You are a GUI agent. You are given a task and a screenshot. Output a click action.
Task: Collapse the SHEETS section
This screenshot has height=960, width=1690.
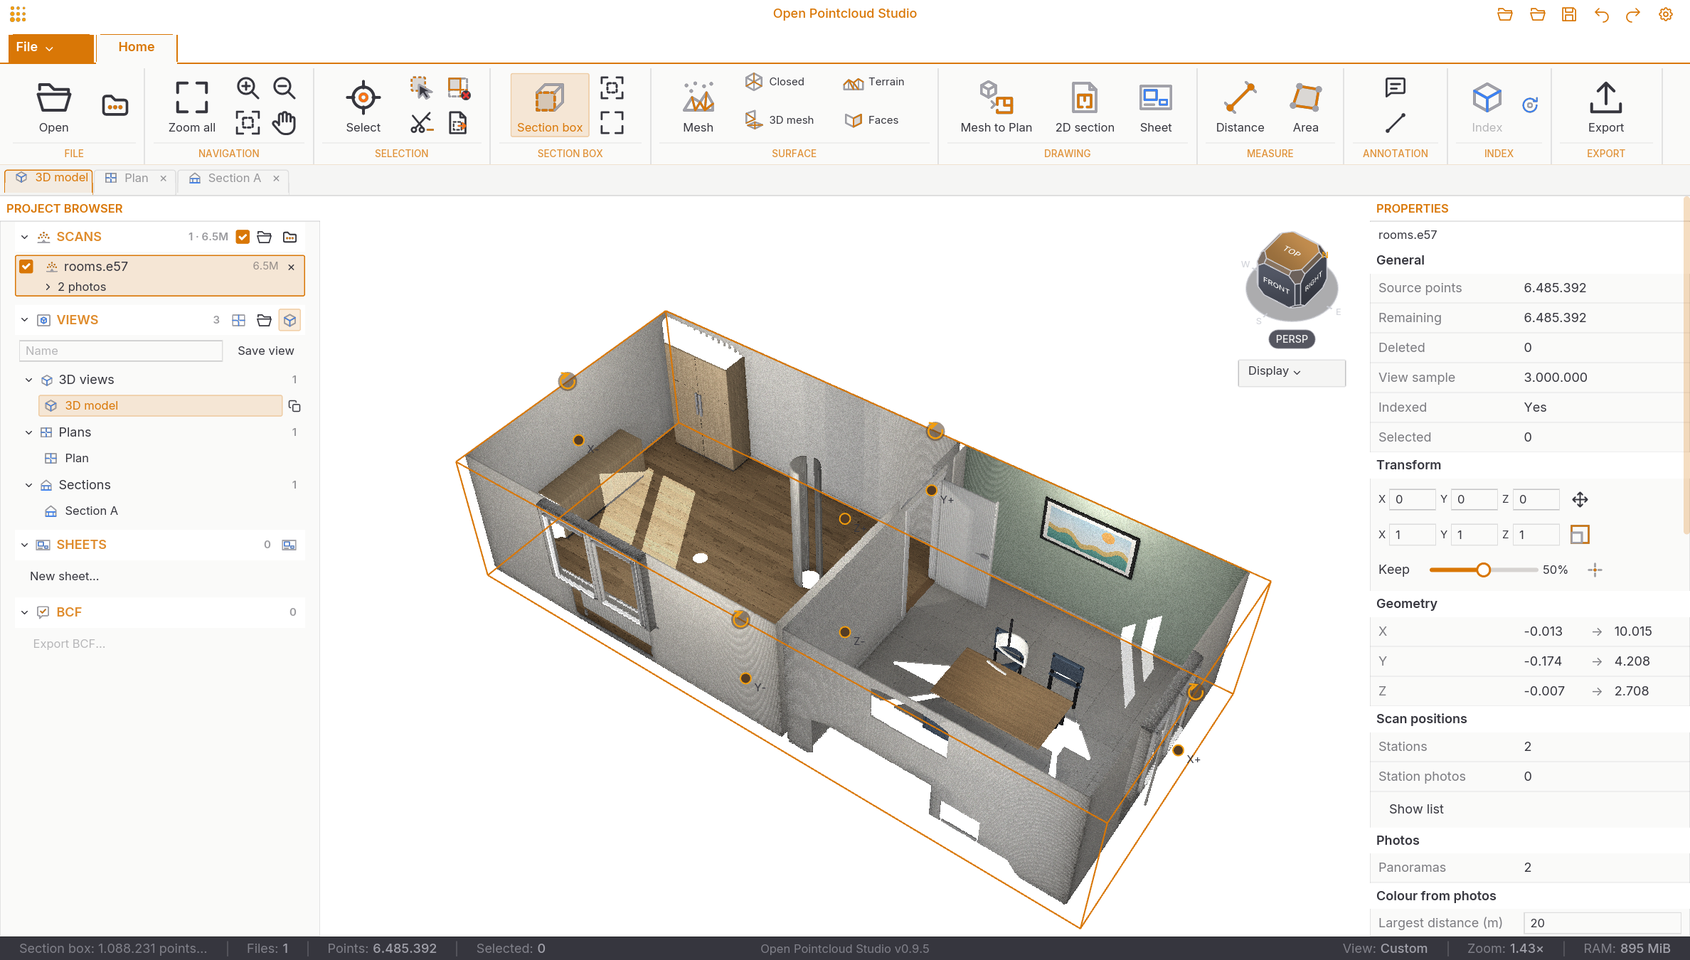pyautogui.click(x=25, y=545)
